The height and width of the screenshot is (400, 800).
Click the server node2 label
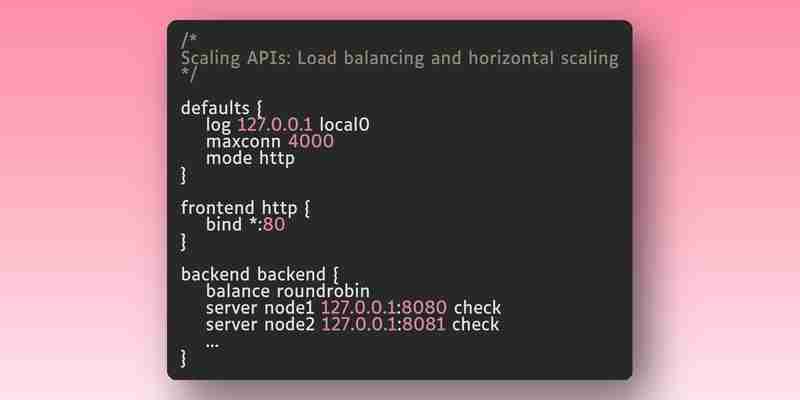[x=260, y=324]
